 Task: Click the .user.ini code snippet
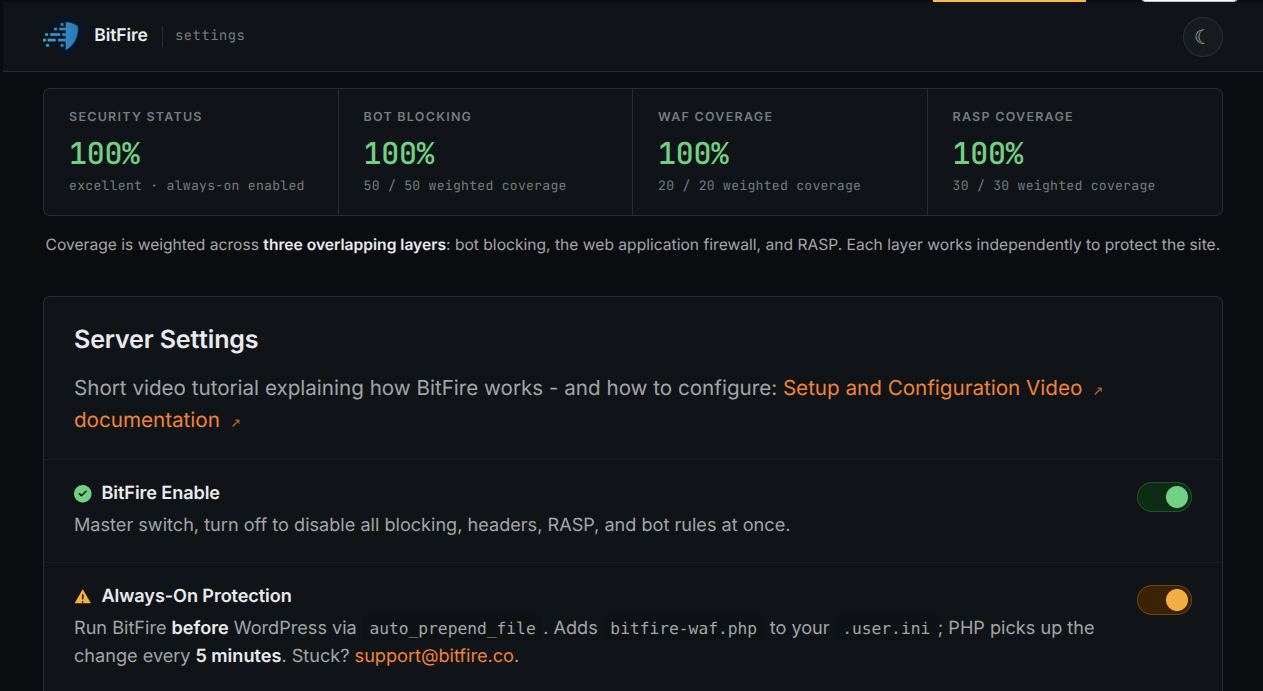[886, 629]
